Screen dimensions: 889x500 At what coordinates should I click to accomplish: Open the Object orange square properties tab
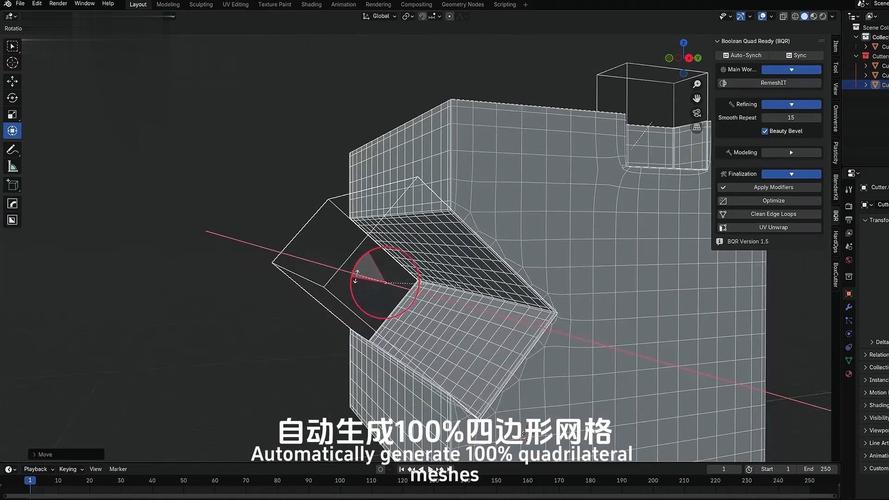coord(849,294)
